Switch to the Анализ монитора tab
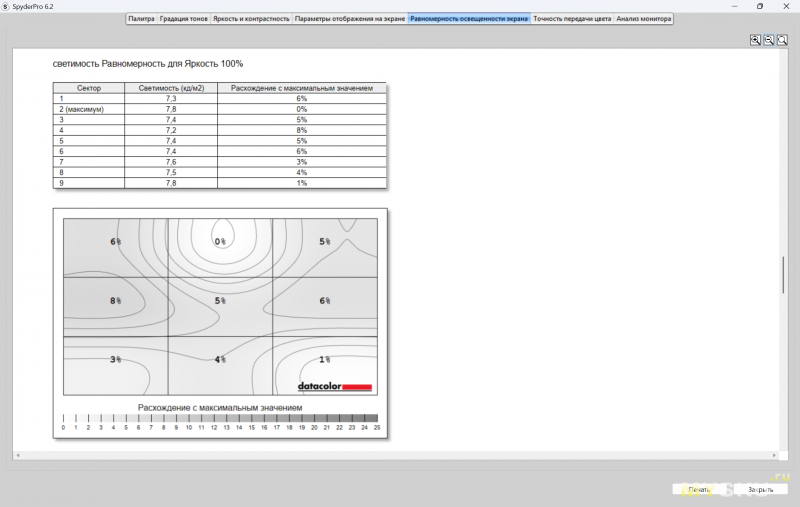 tap(643, 18)
